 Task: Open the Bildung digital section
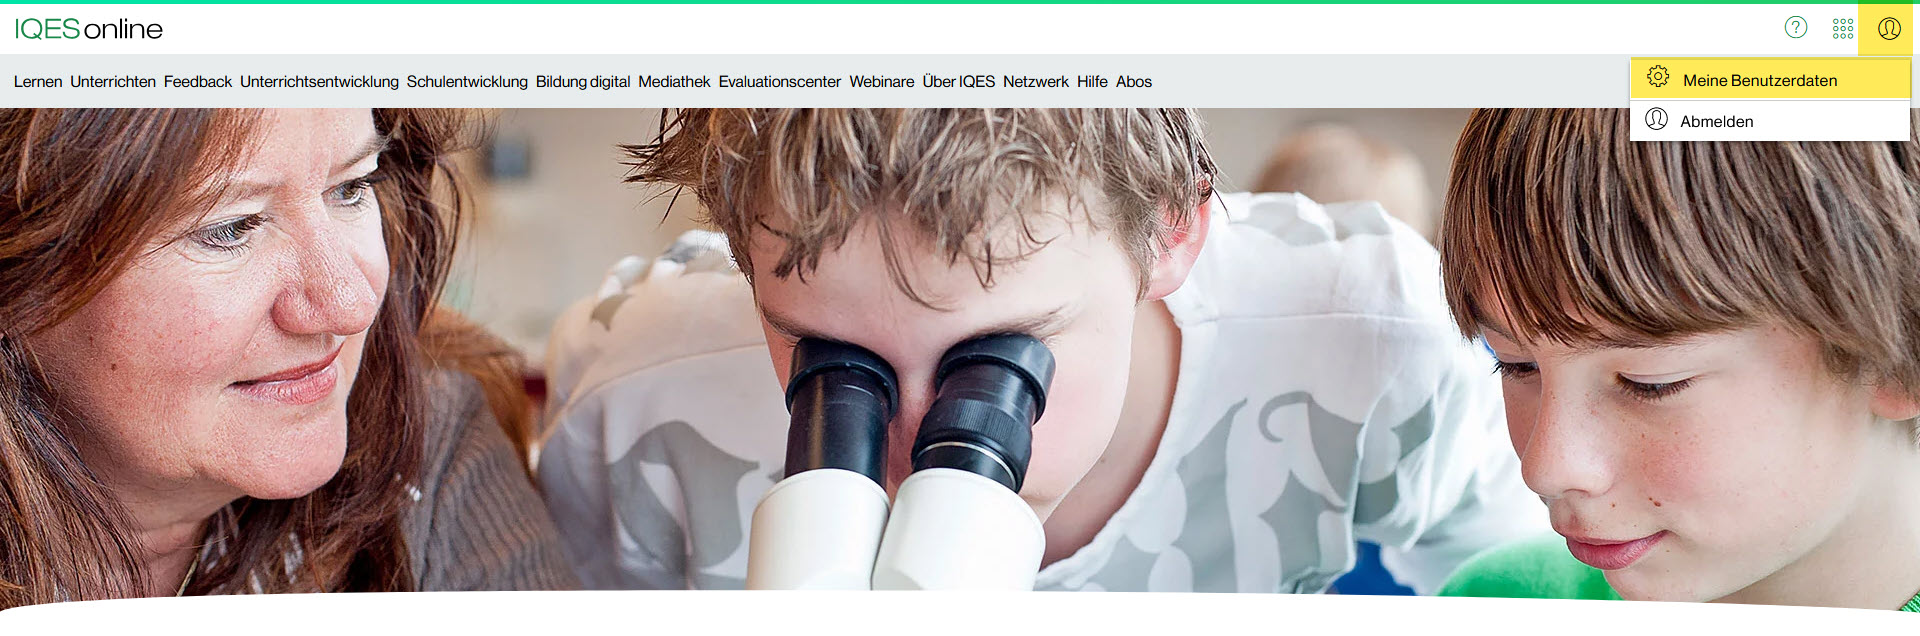pos(583,82)
